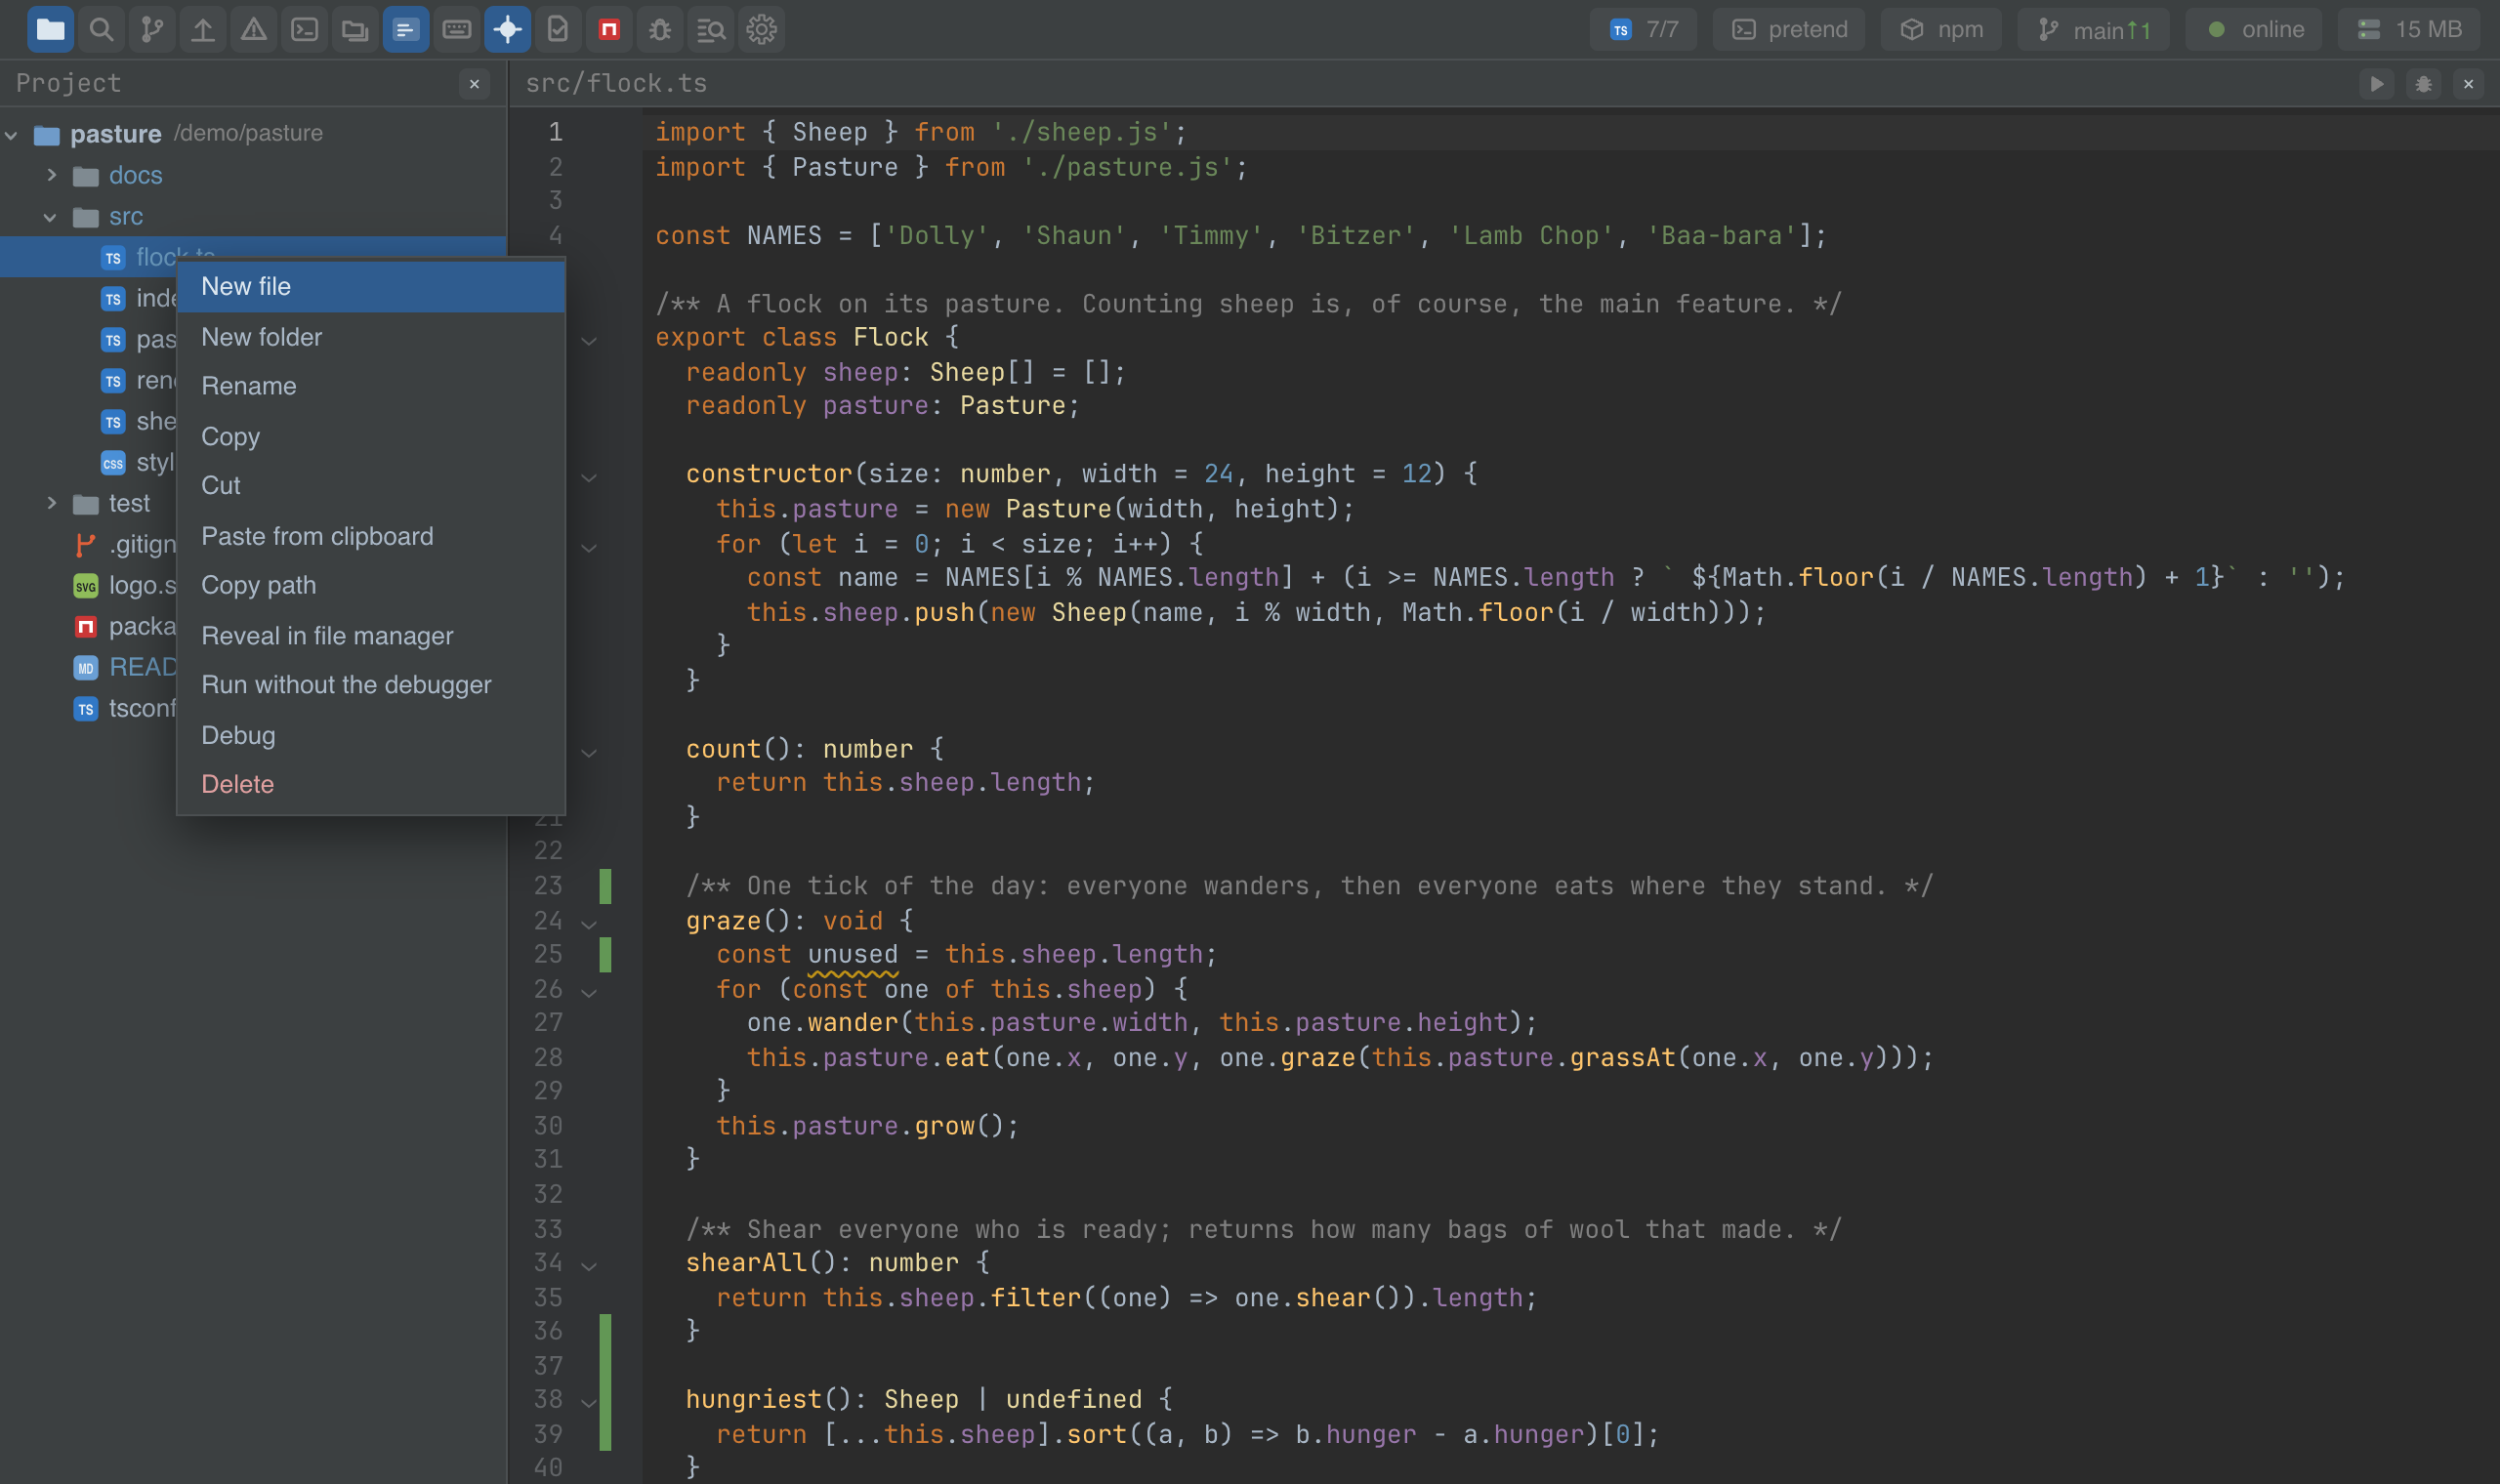Click the npm package status chip
Viewport: 2500px width, 1484px height.
[1941, 30]
